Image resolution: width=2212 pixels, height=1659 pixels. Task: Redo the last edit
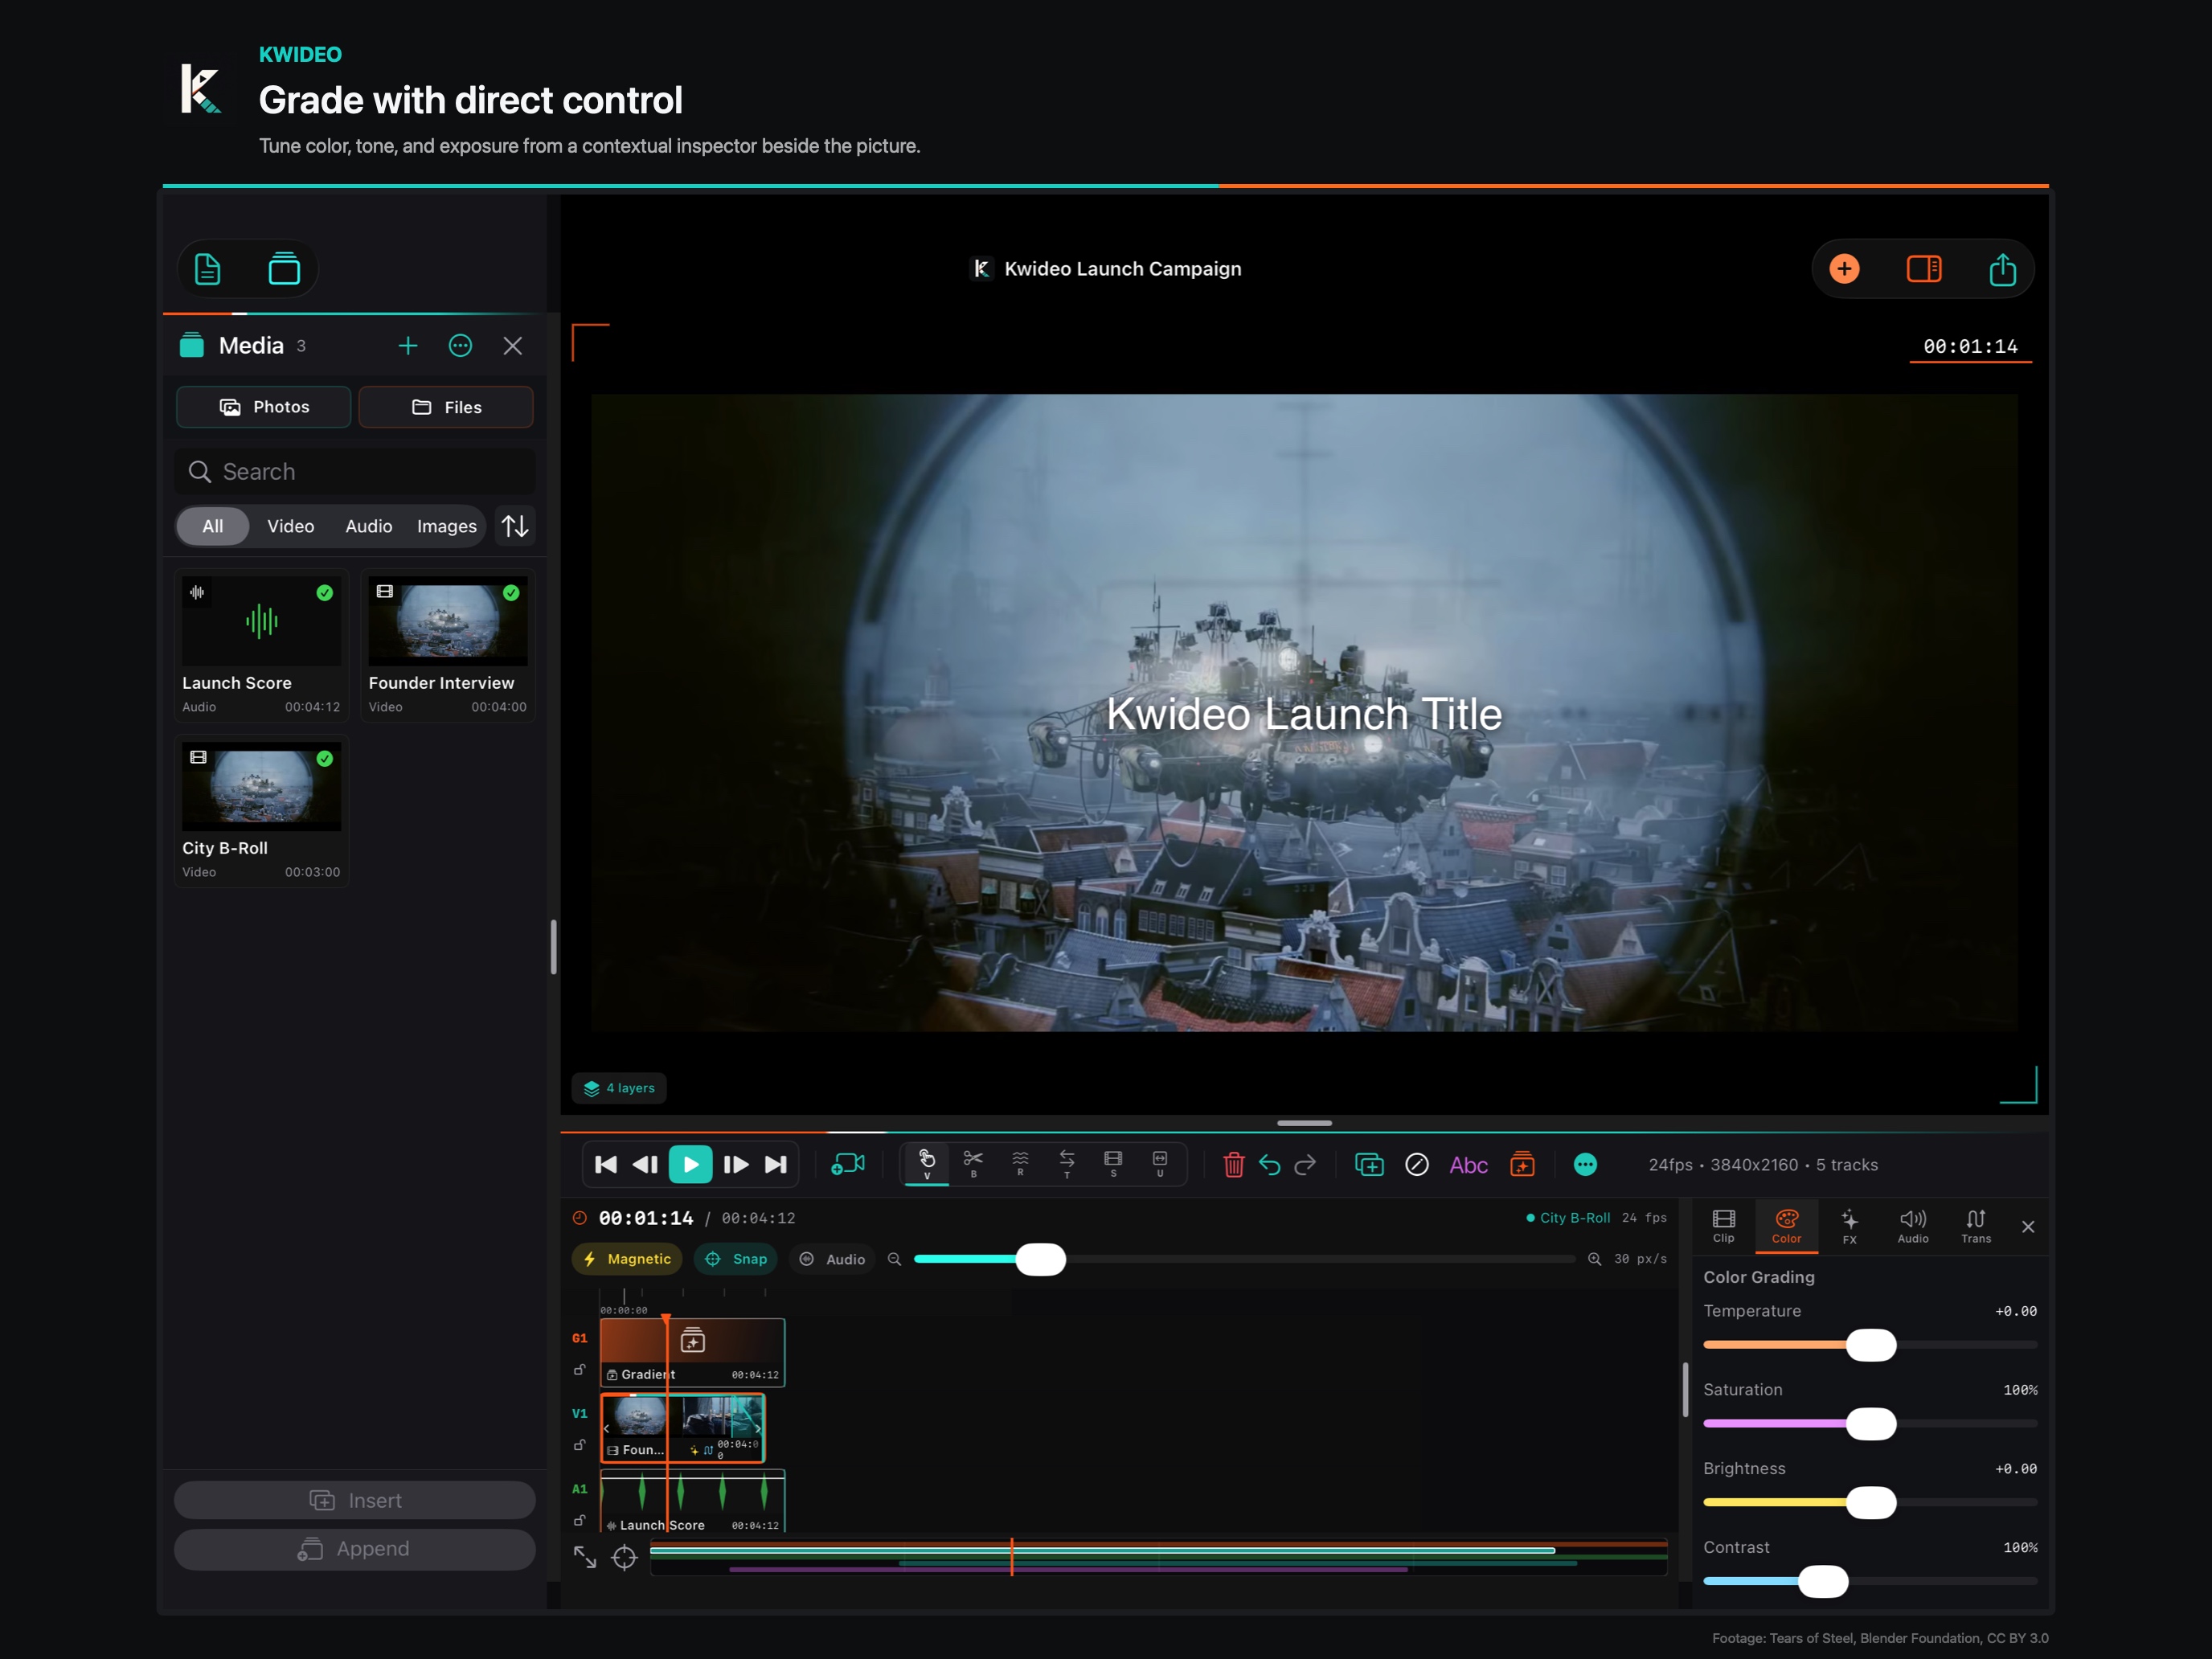[1304, 1165]
